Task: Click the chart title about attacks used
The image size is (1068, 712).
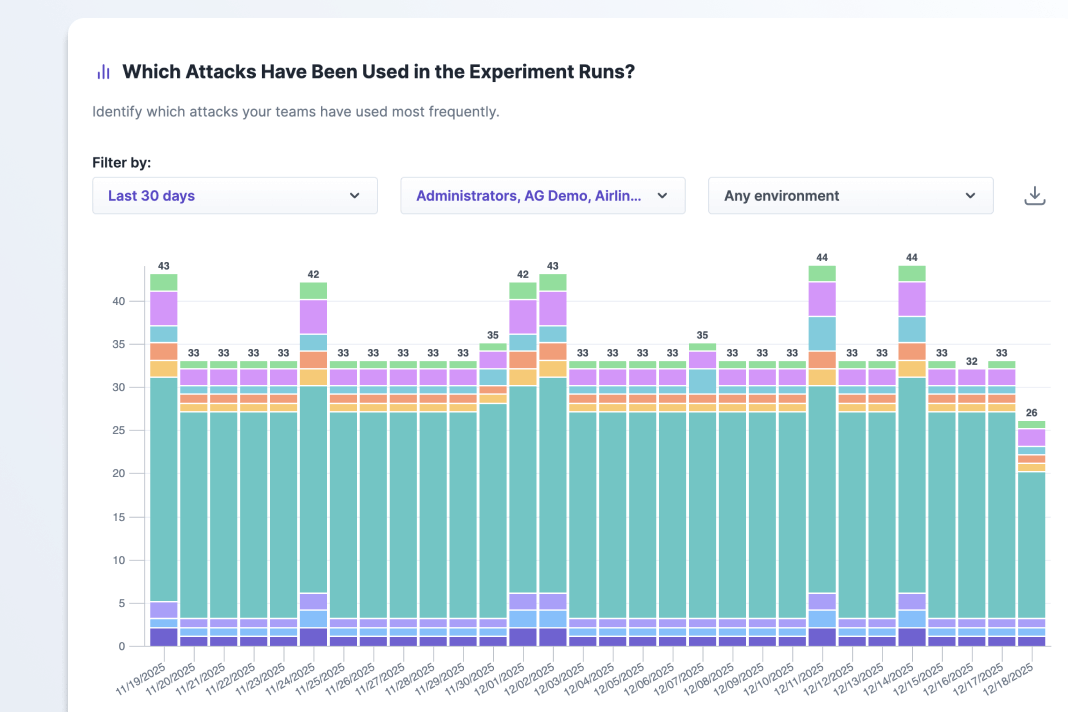Action: pyautogui.click(x=378, y=72)
